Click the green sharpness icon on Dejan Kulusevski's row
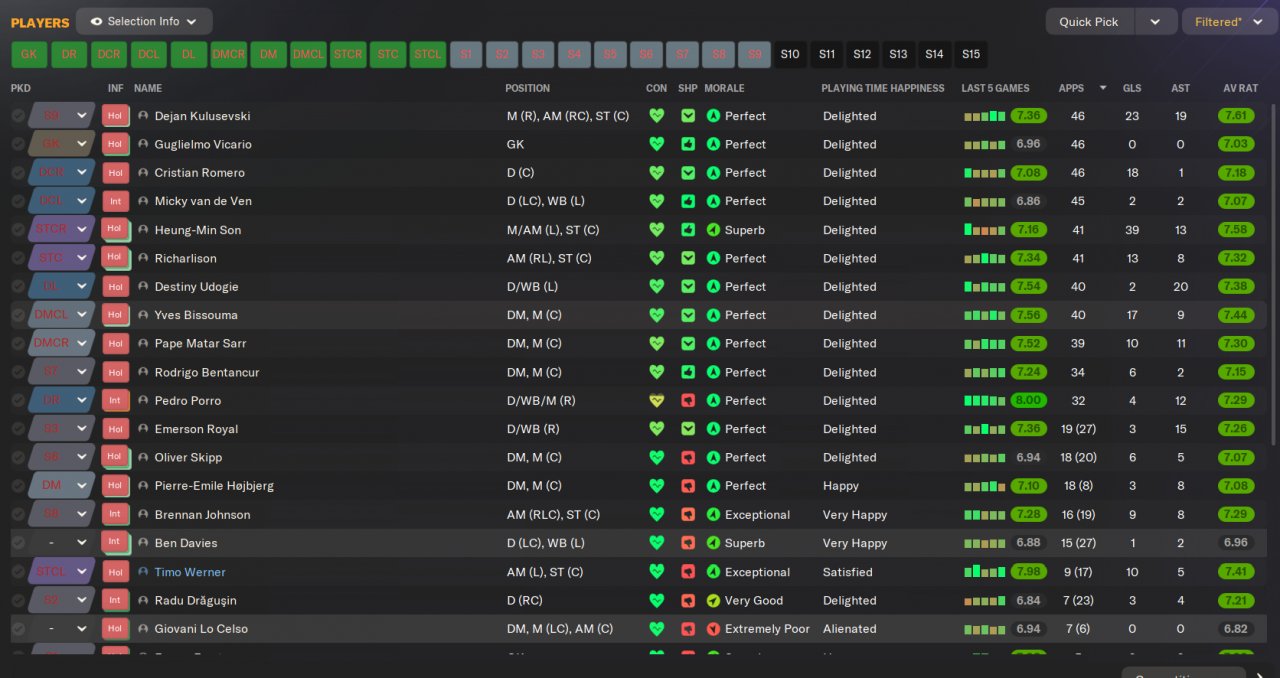Screen dimensions: 1280x678 688,116
